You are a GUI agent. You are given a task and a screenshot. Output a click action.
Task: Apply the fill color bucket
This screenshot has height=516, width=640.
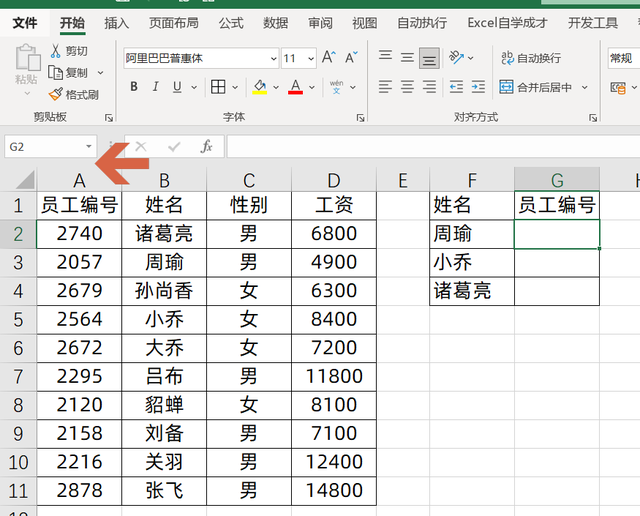260,87
